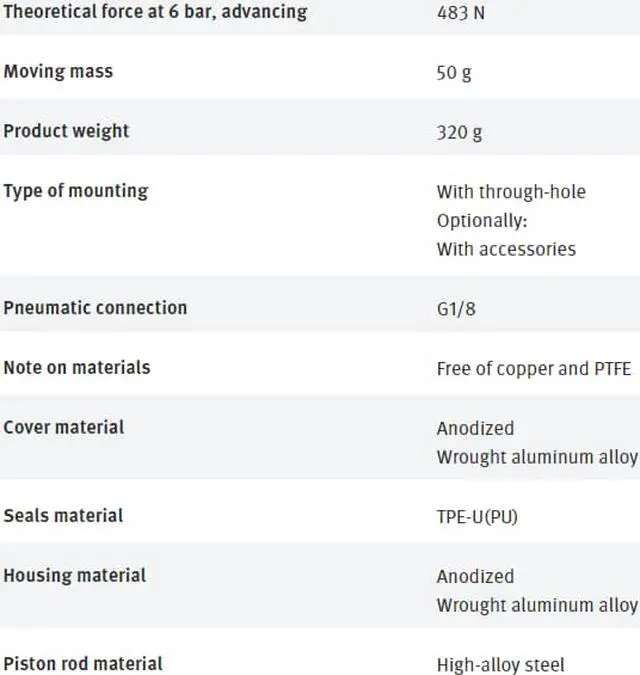The height and width of the screenshot is (675, 640).
Task: Click the 'Note on materials' label
Action: click(x=77, y=368)
